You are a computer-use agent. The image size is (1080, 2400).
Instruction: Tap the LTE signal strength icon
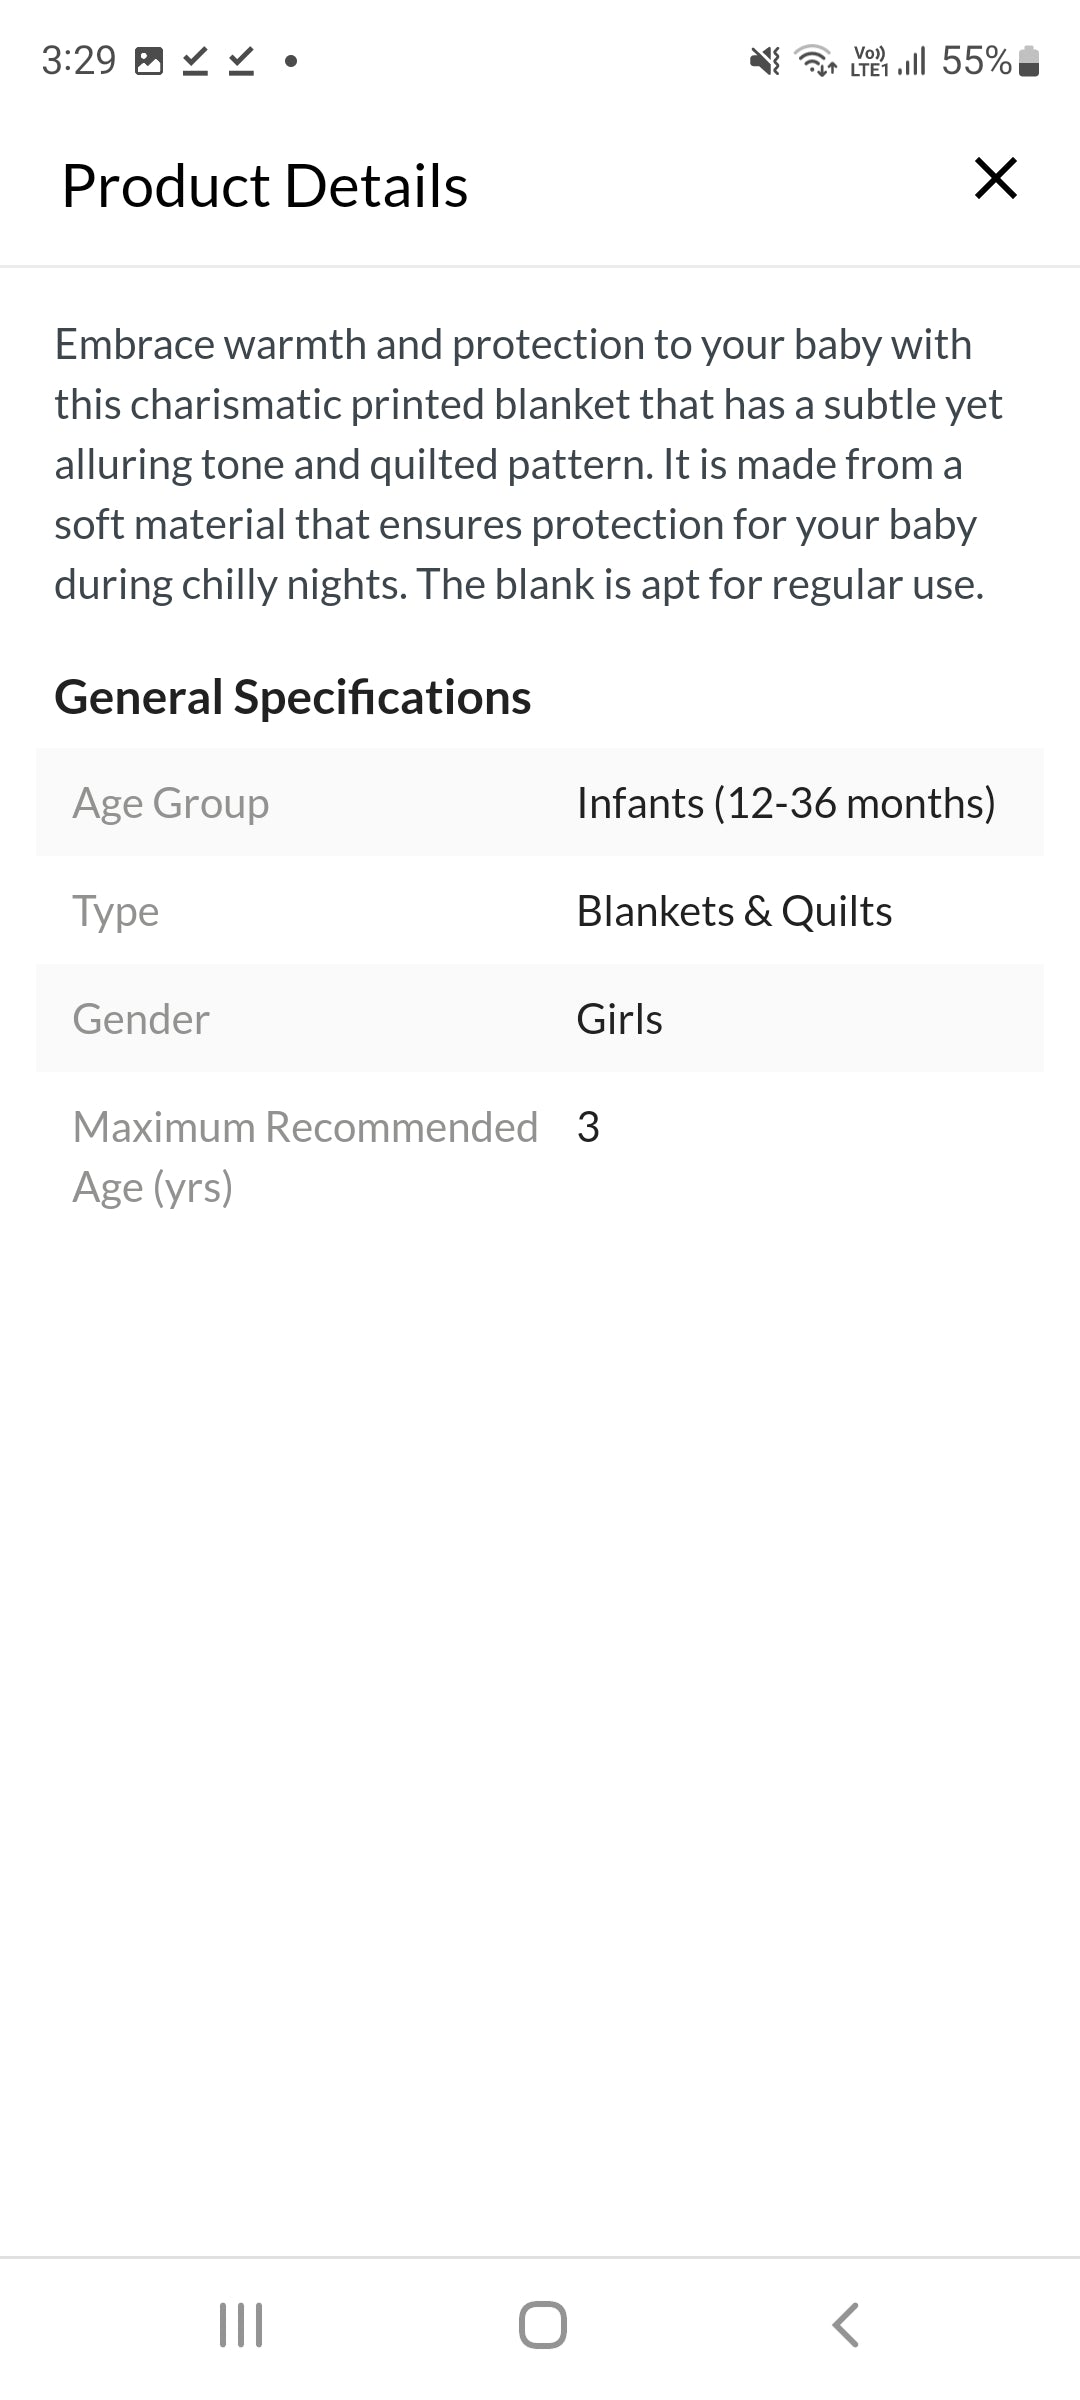point(889,61)
